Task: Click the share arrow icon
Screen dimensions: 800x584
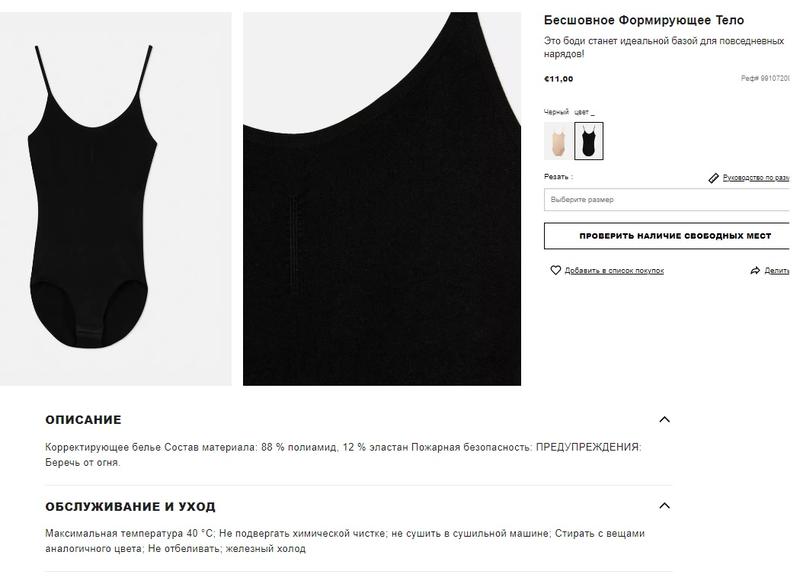Action: (755, 271)
